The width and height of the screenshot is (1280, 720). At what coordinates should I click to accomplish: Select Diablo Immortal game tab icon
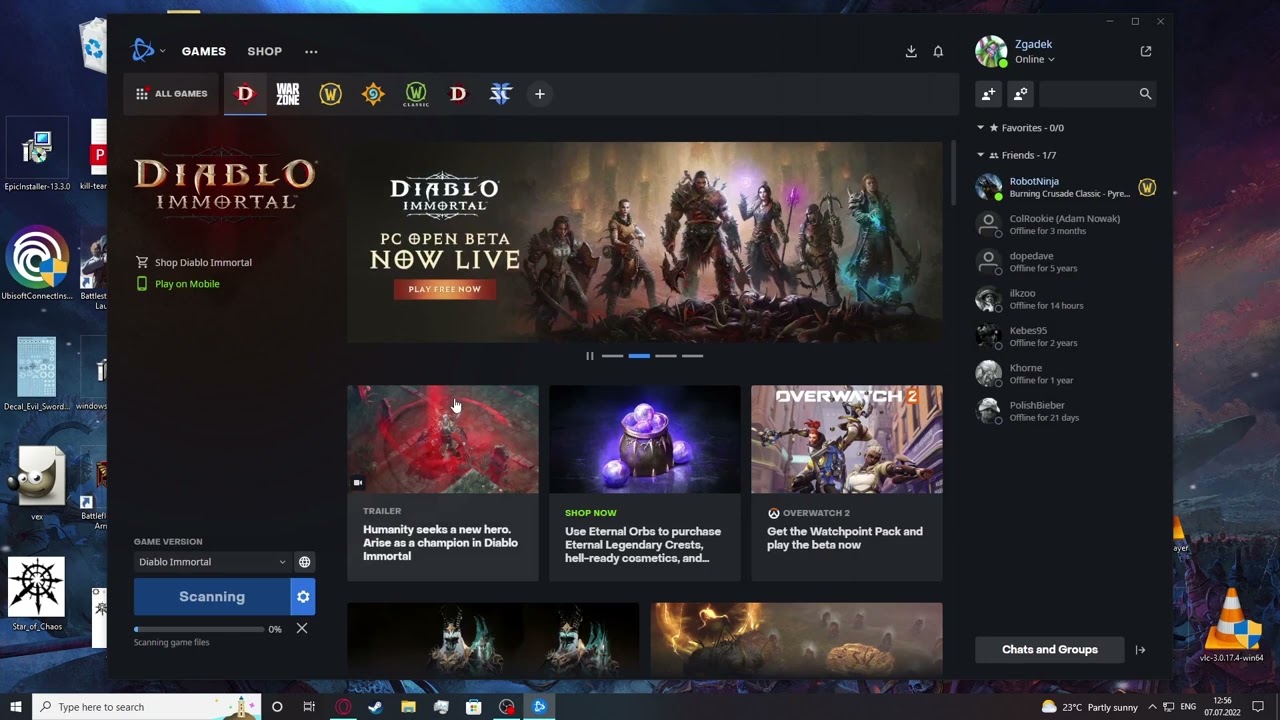tap(245, 94)
